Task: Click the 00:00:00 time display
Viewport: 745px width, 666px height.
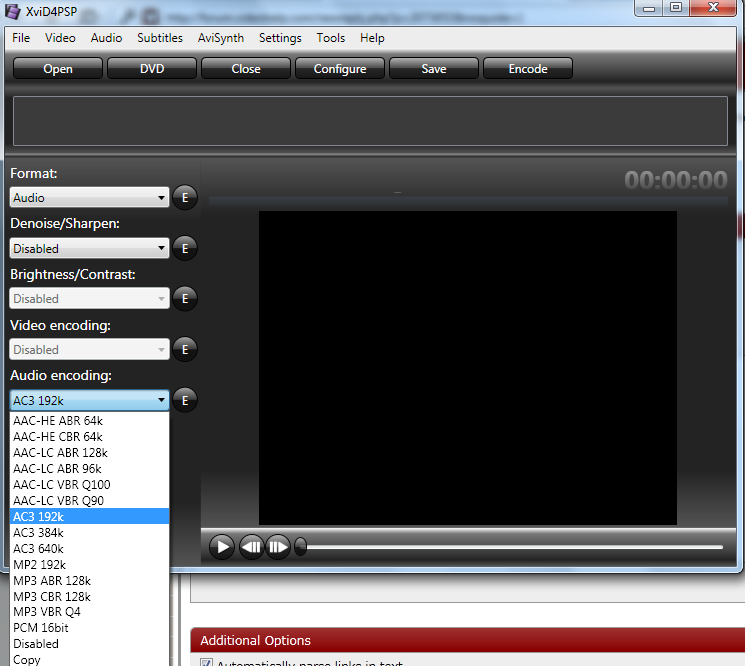Action: [675, 181]
